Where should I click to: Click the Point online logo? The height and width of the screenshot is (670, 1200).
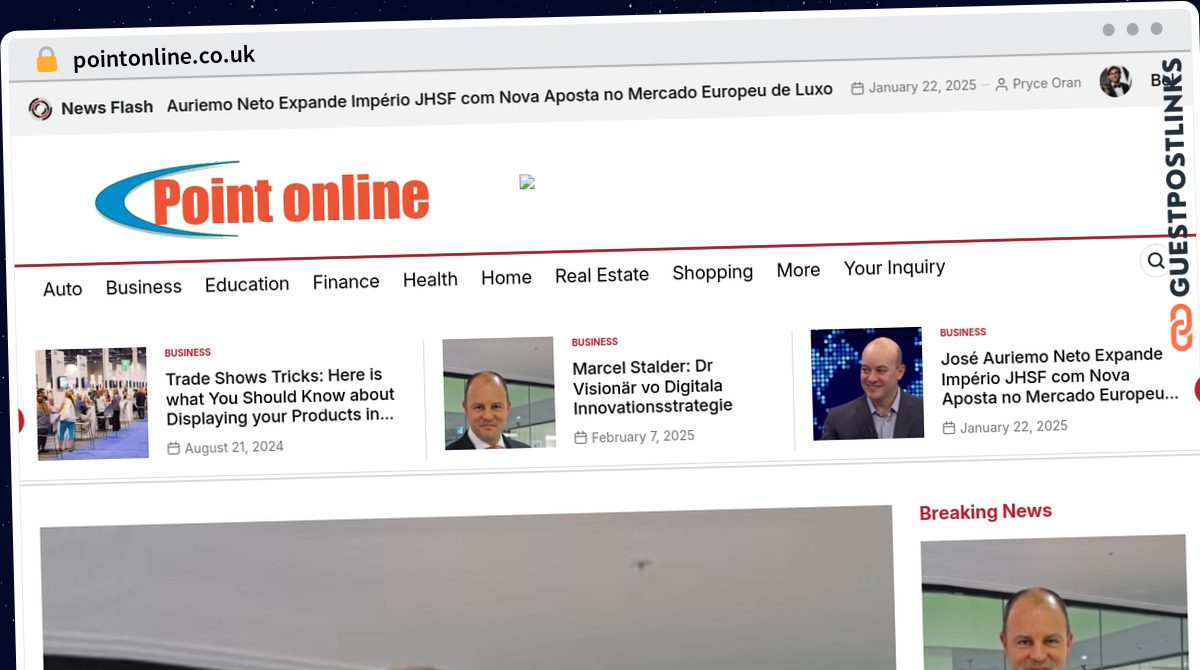pyautogui.click(x=262, y=199)
